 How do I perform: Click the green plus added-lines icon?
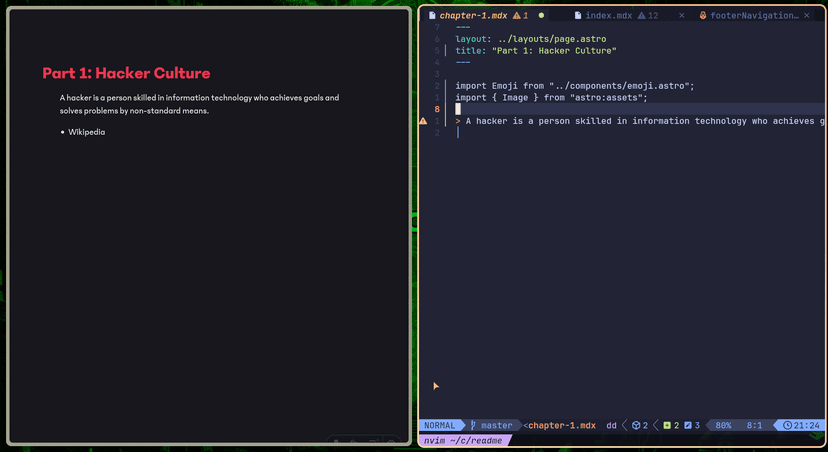point(667,425)
